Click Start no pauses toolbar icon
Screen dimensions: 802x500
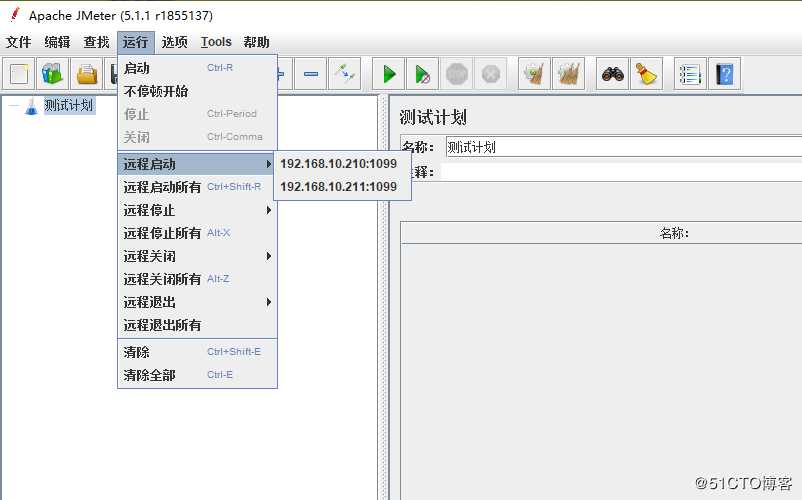[422, 74]
